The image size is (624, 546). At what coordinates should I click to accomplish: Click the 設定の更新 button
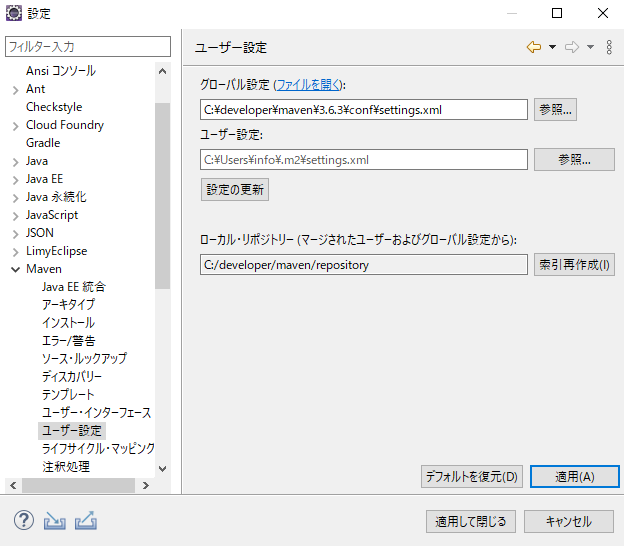tap(235, 189)
